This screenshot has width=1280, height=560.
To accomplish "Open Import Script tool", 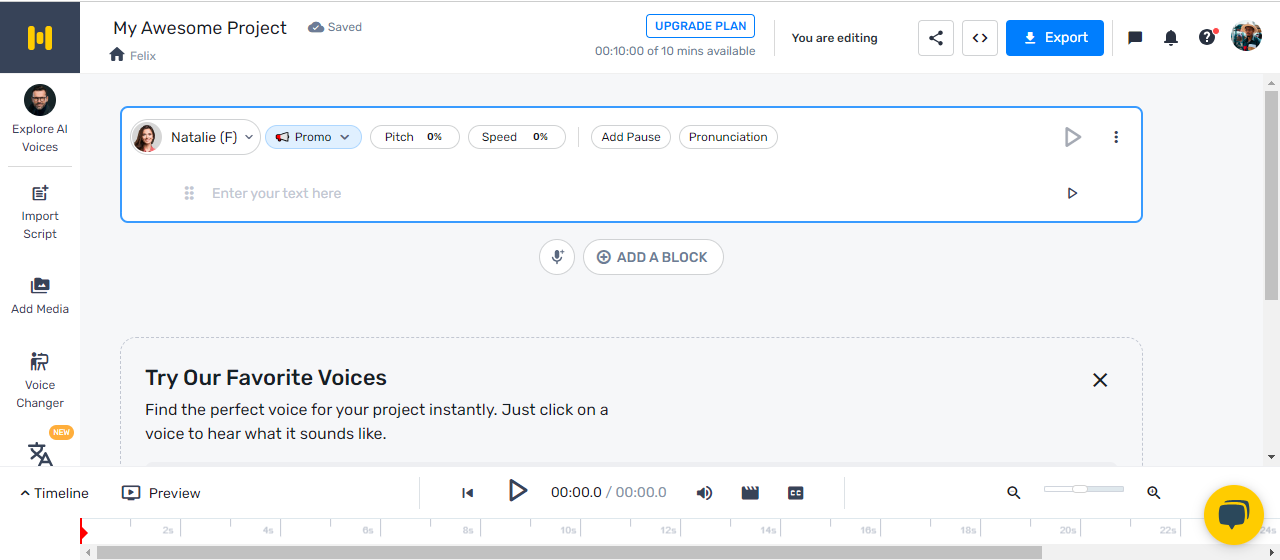I will coord(40,212).
